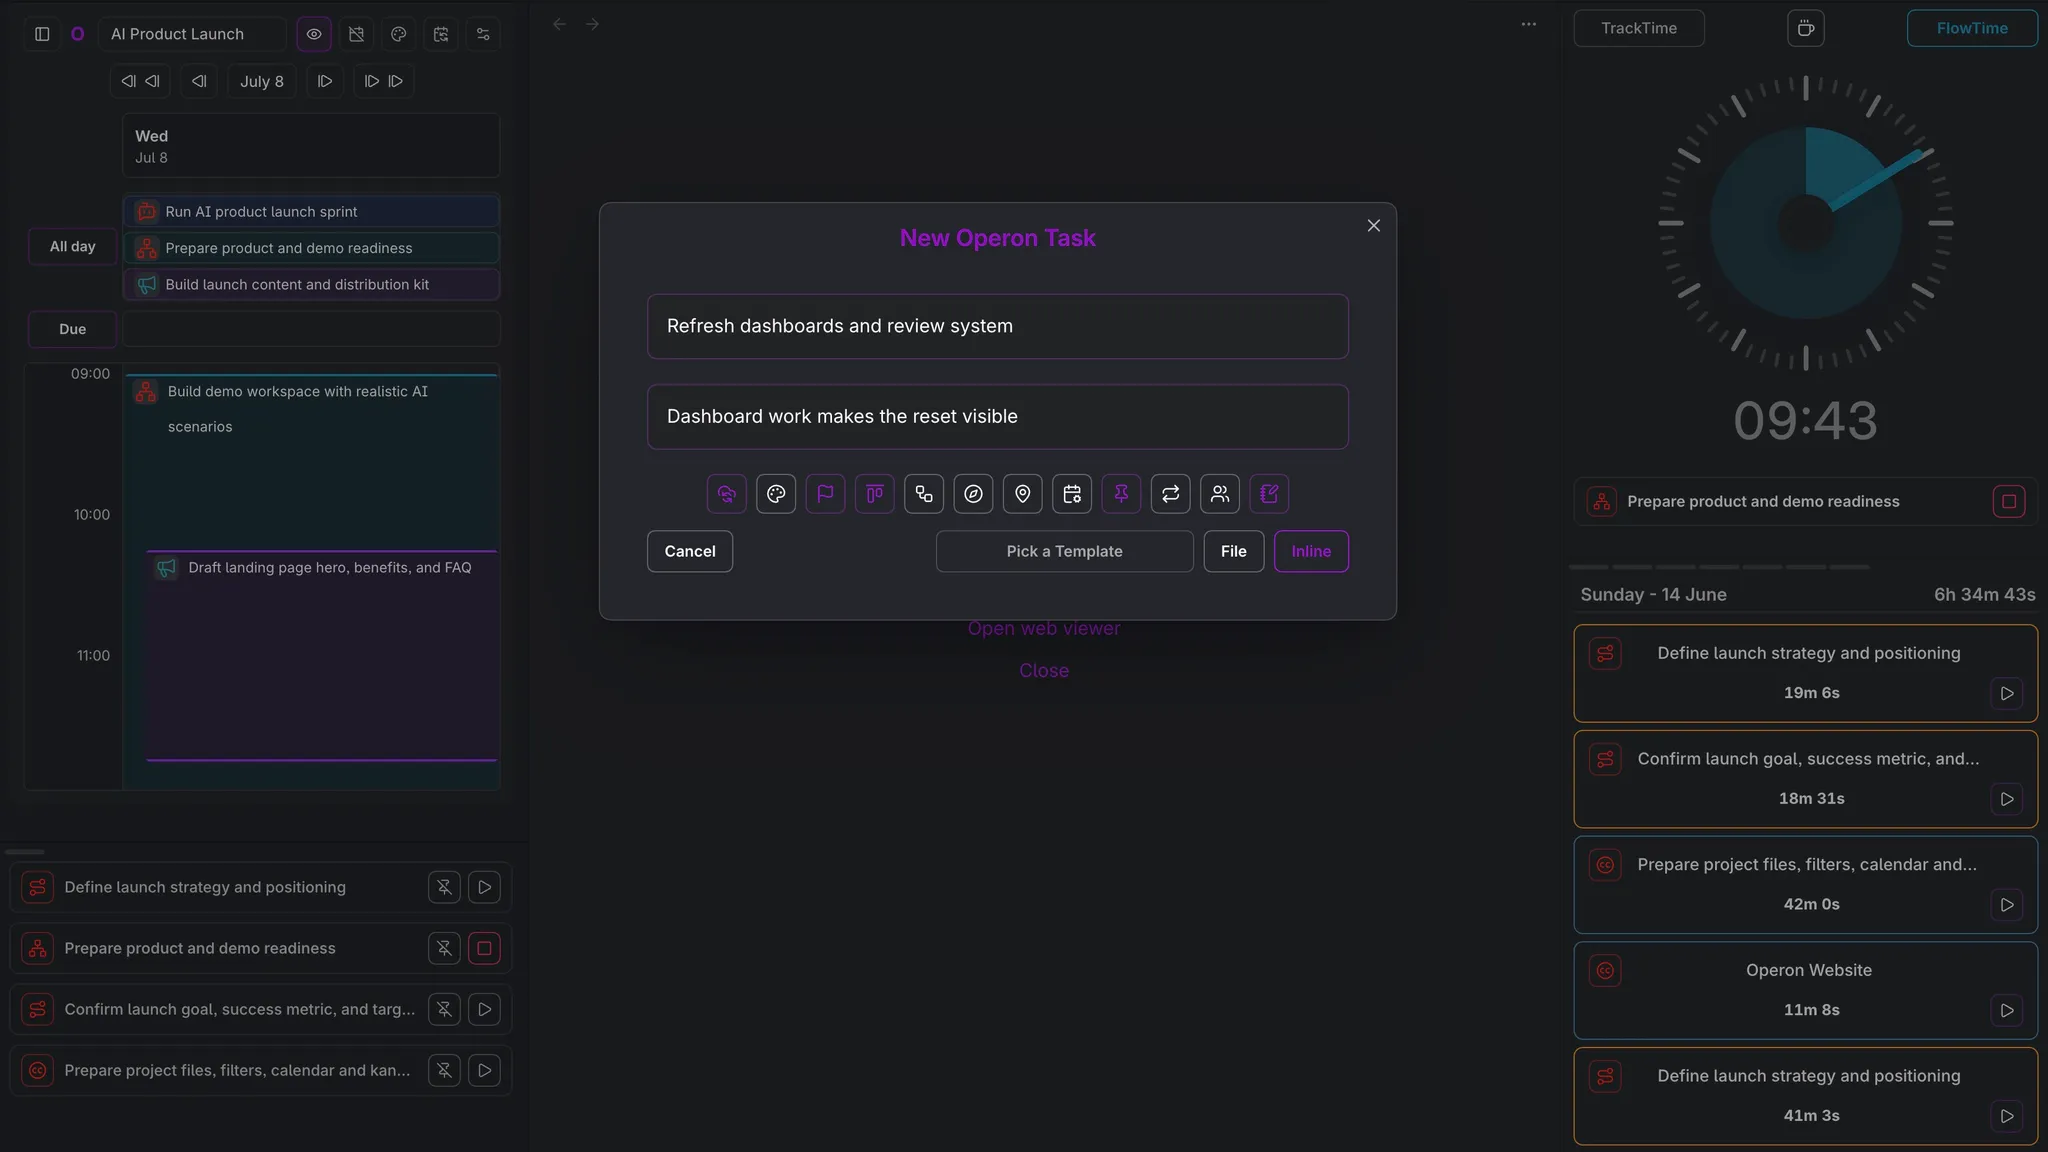
Task: Go to previous day with single-left arrow
Action: click(x=199, y=81)
